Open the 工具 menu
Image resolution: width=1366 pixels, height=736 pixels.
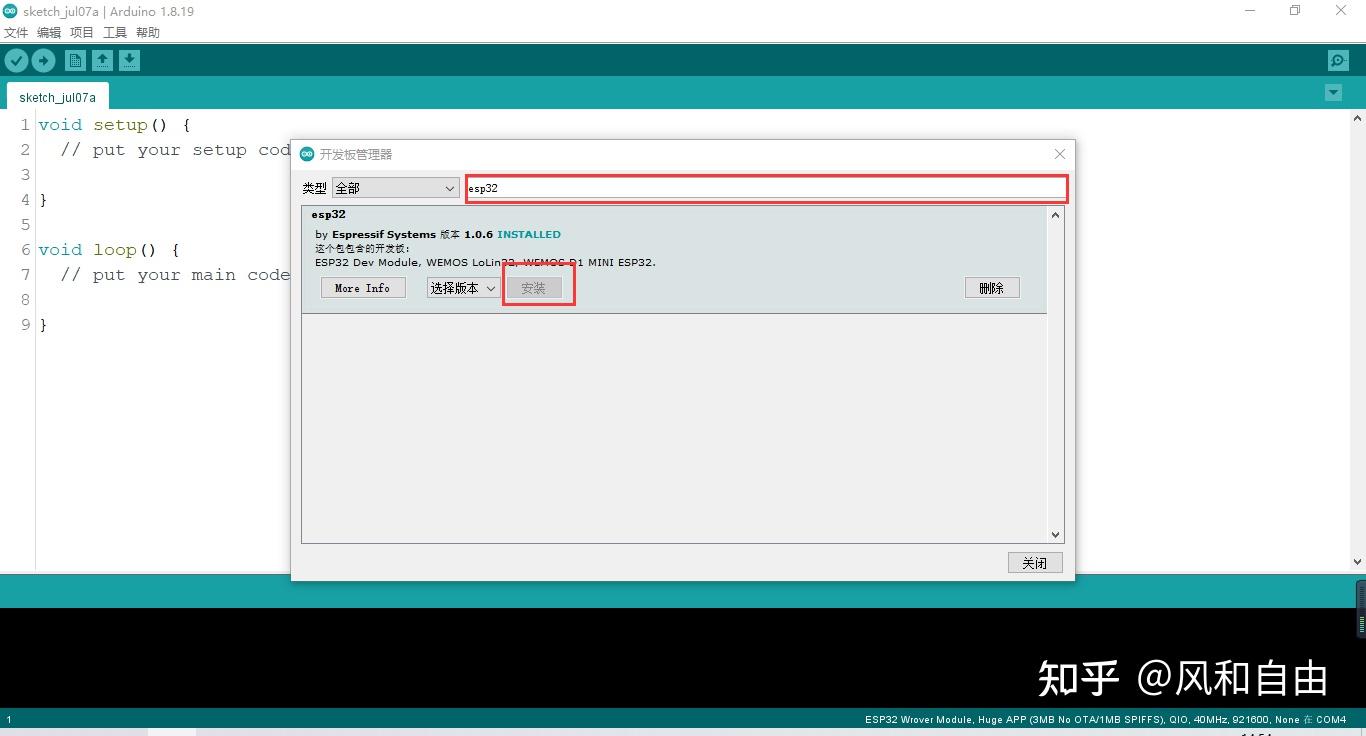(113, 32)
